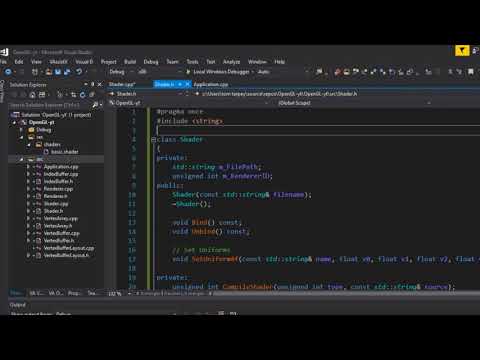The image size is (480, 360).
Task: Select basic.shader in Solution Explorer
Action: pos(65,152)
